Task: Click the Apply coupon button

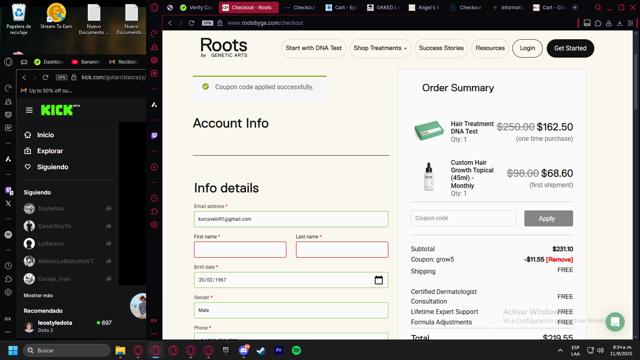Action: pyautogui.click(x=549, y=218)
